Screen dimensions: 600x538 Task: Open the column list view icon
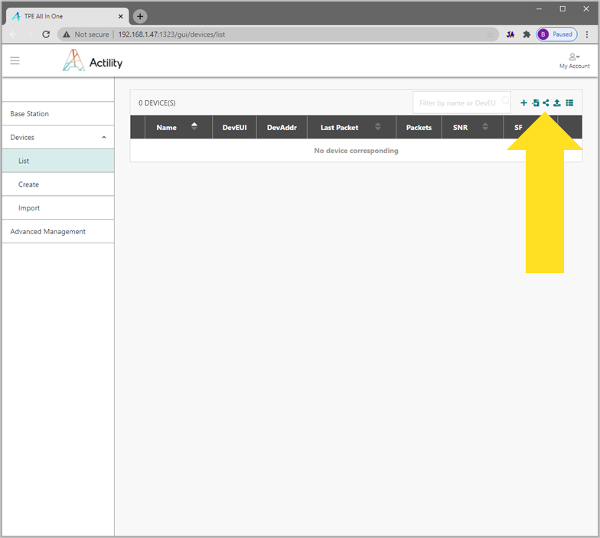click(569, 103)
